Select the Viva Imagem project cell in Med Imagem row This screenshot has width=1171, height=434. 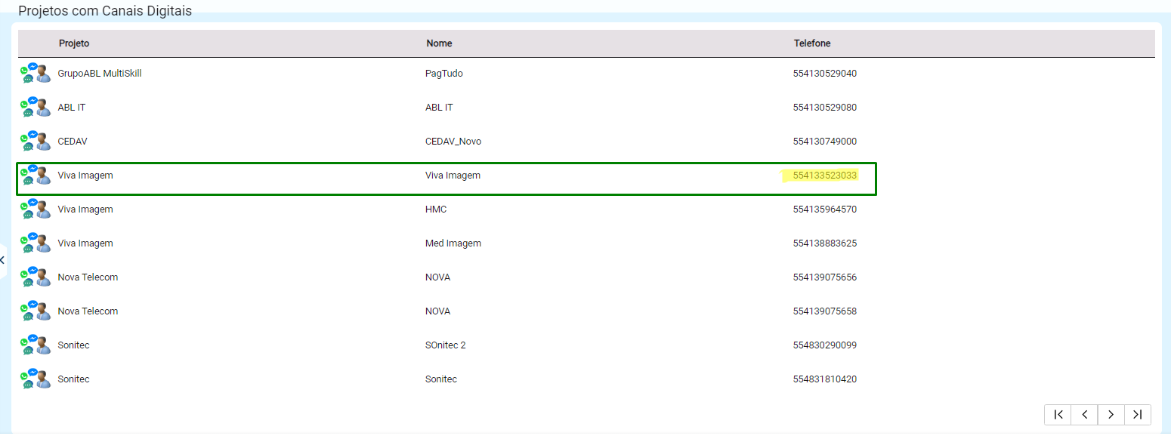85,243
